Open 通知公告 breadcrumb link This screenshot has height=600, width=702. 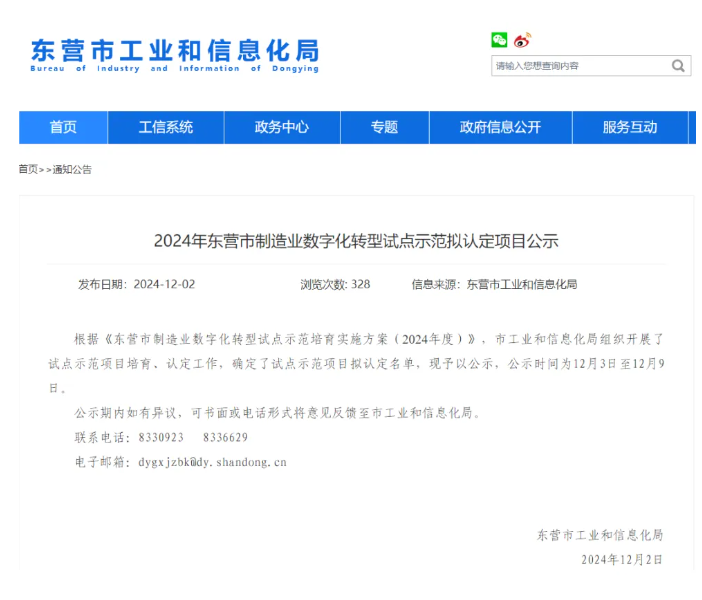coord(72,170)
